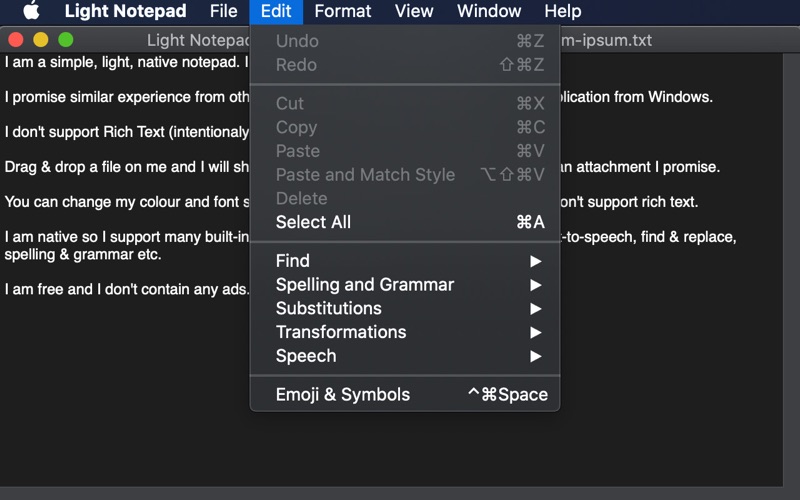The height and width of the screenshot is (500, 800).
Task: Open the Format menu
Action: tap(343, 11)
